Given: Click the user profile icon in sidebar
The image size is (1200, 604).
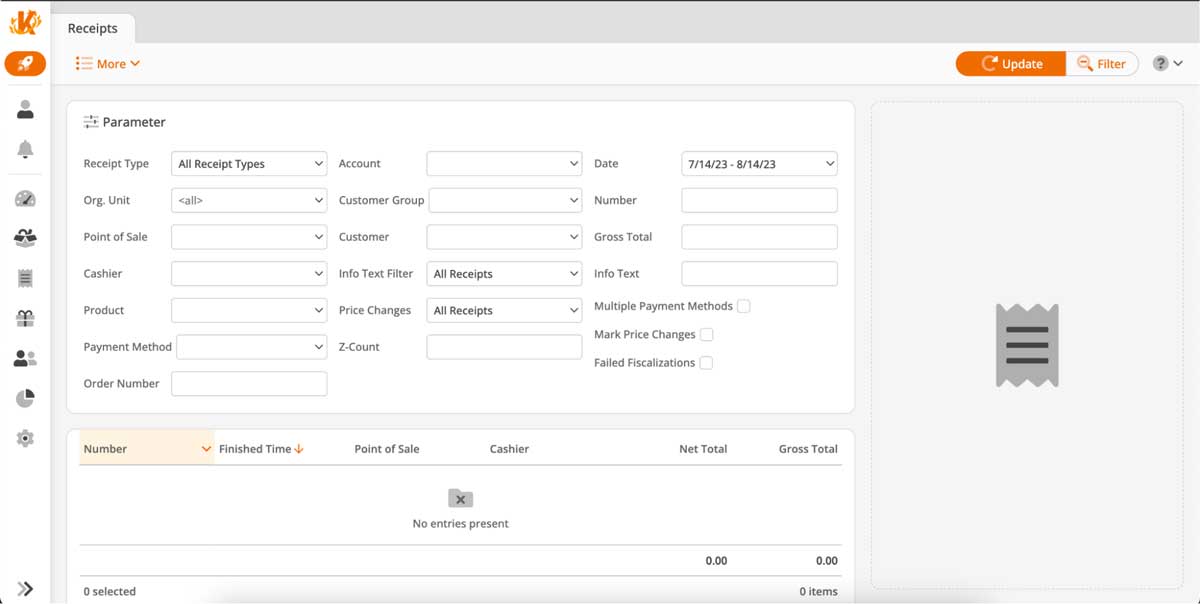Looking at the screenshot, I should 25,110.
